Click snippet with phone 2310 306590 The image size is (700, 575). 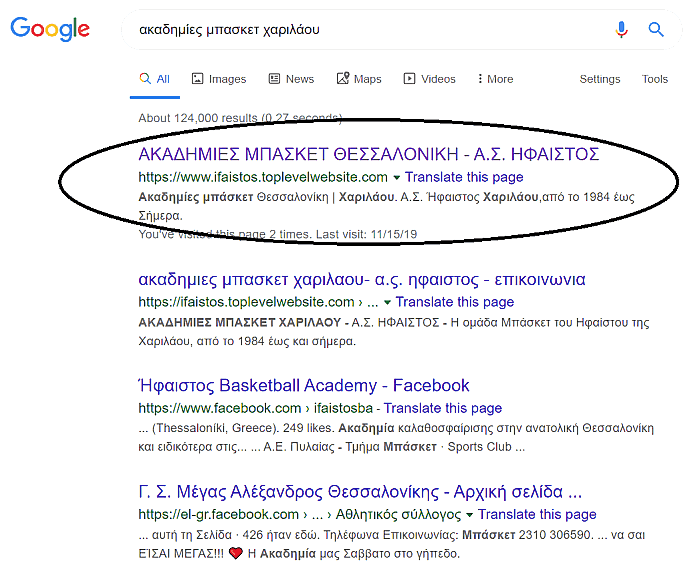392,544
